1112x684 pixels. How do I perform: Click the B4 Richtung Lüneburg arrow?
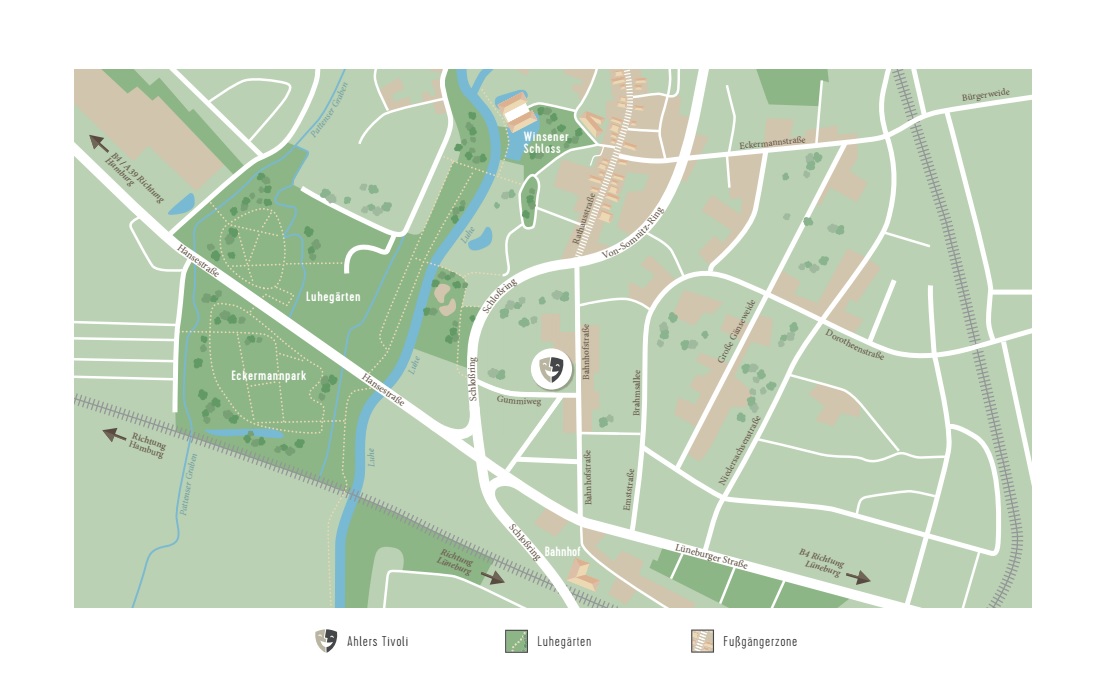pyautogui.click(x=858, y=577)
